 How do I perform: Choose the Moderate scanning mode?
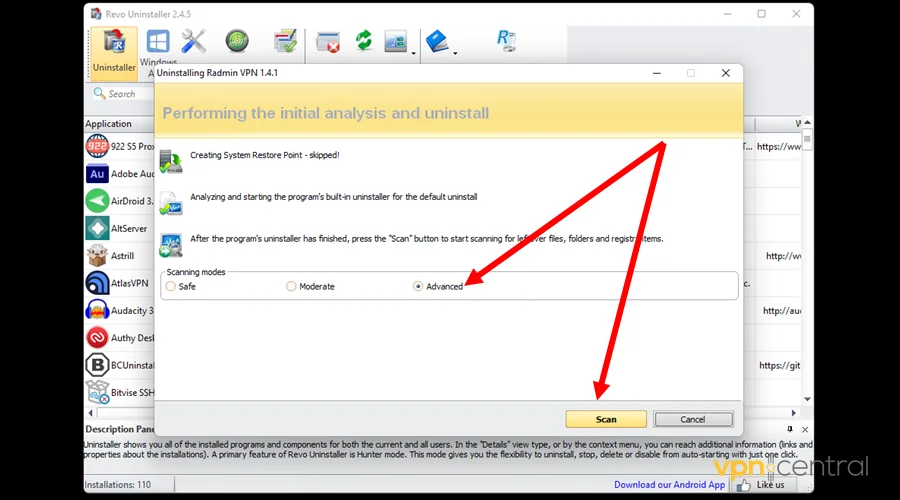point(291,286)
